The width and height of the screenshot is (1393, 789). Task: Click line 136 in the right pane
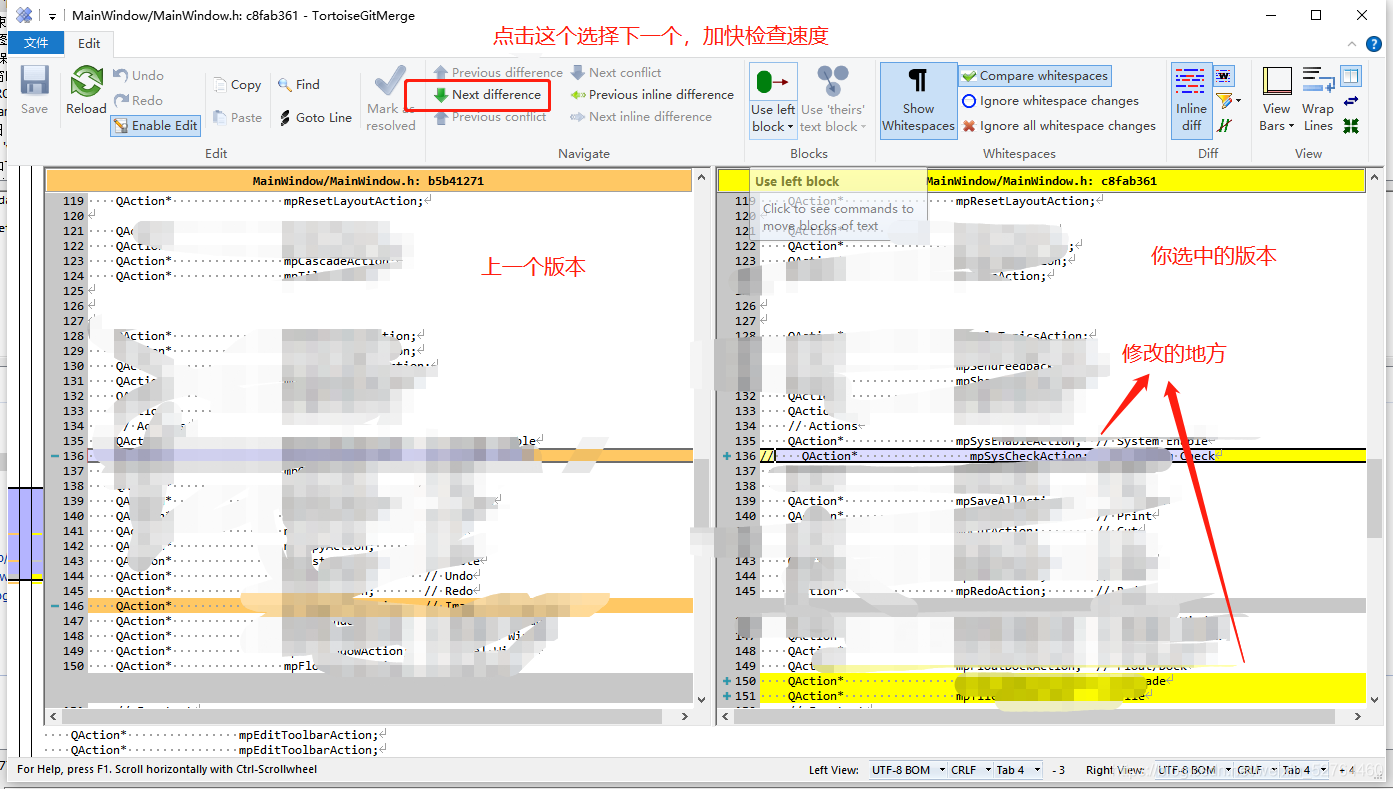tap(1062, 456)
